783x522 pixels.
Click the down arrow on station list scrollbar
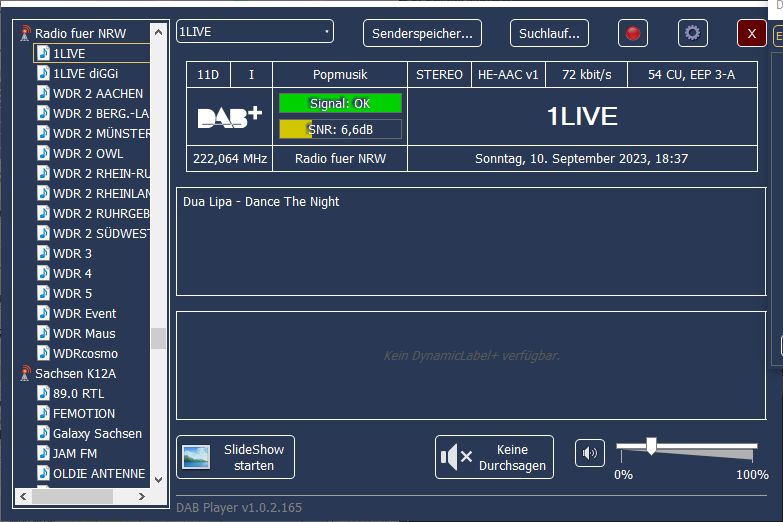pos(158,480)
